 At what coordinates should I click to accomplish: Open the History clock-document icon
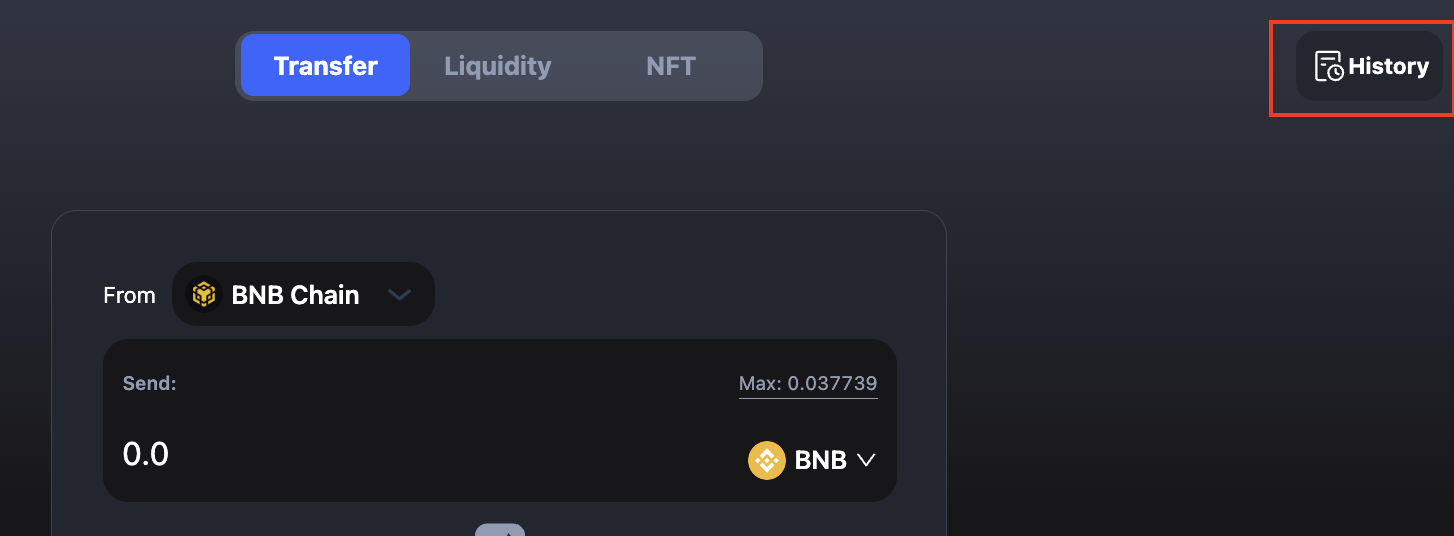(1328, 66)
